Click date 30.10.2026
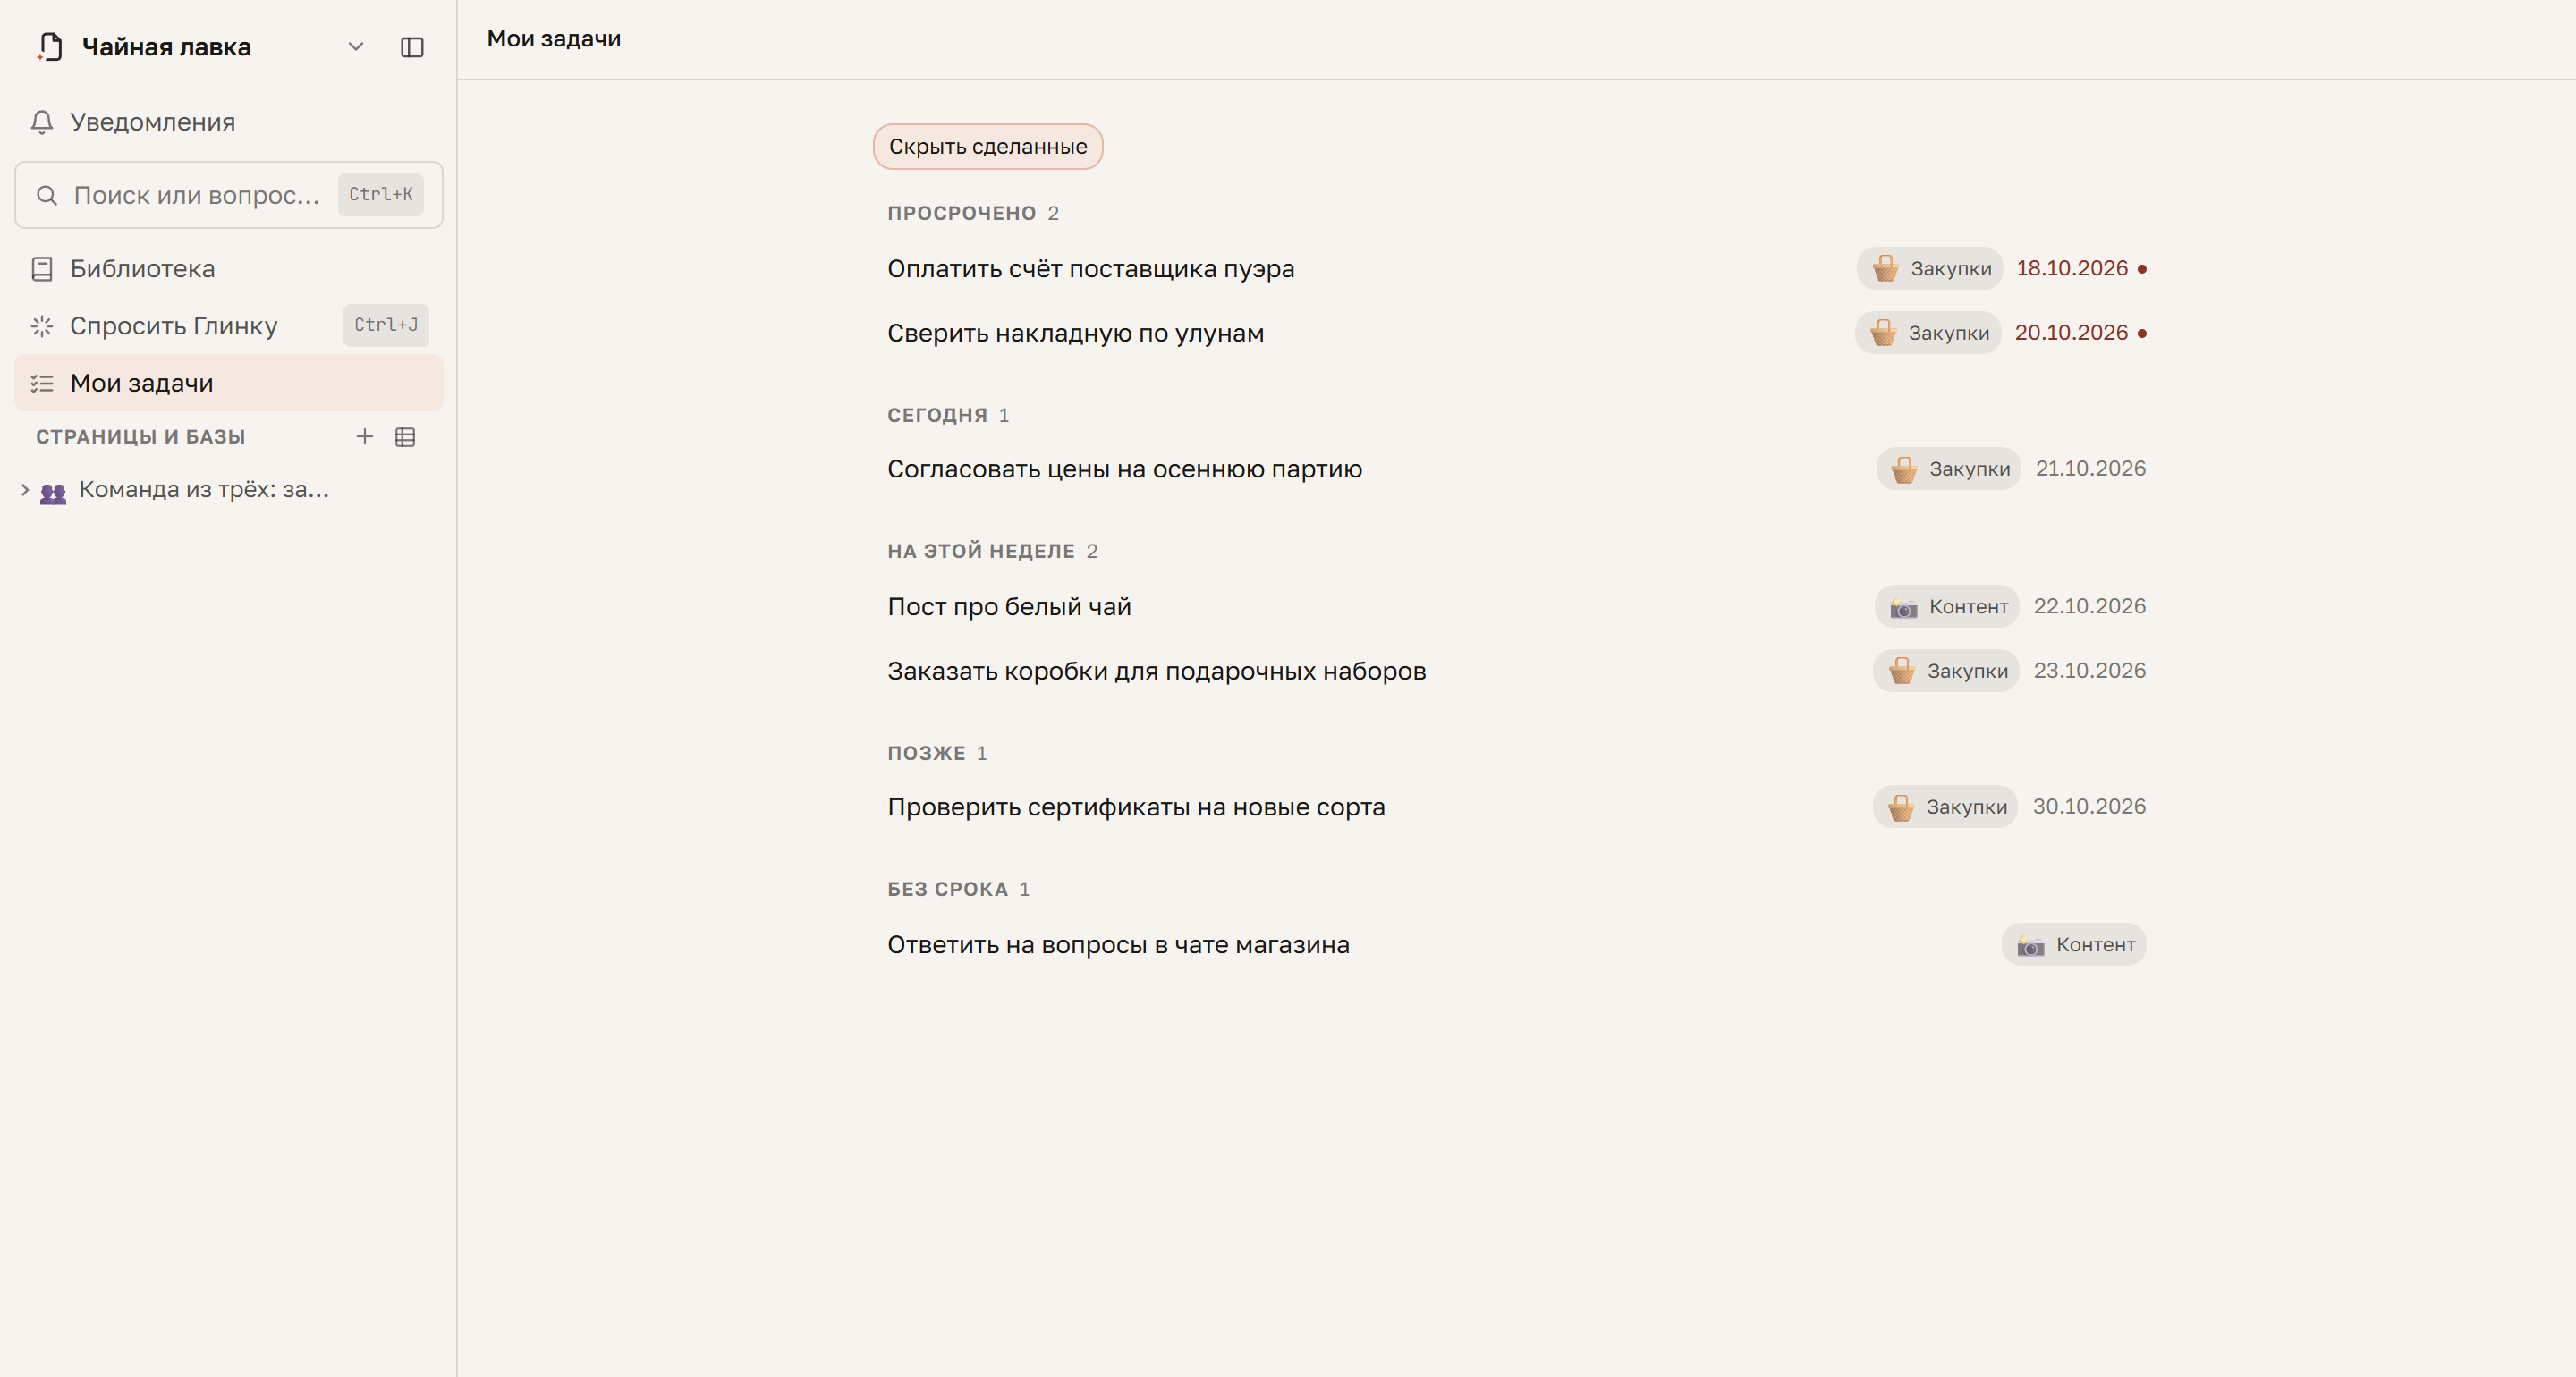2576x1377 pixels. coord(2089,807)
